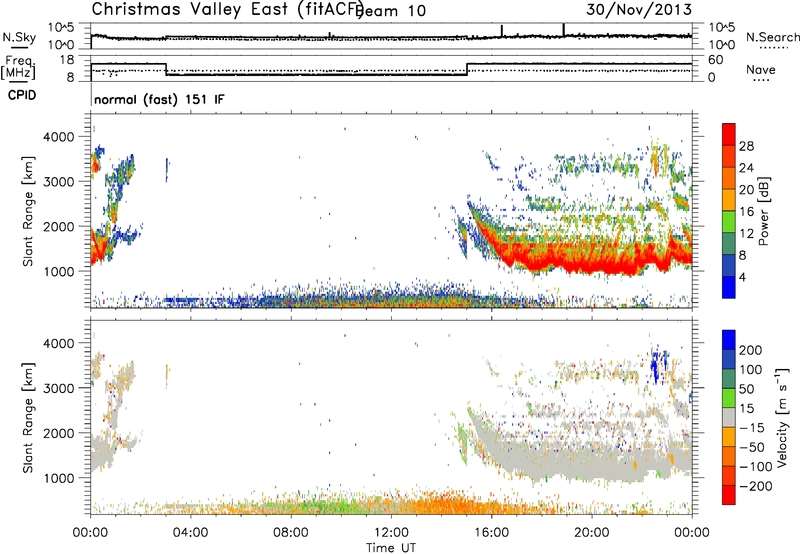Click the "2000" tick of the power panel

click(x=59, y=226)
